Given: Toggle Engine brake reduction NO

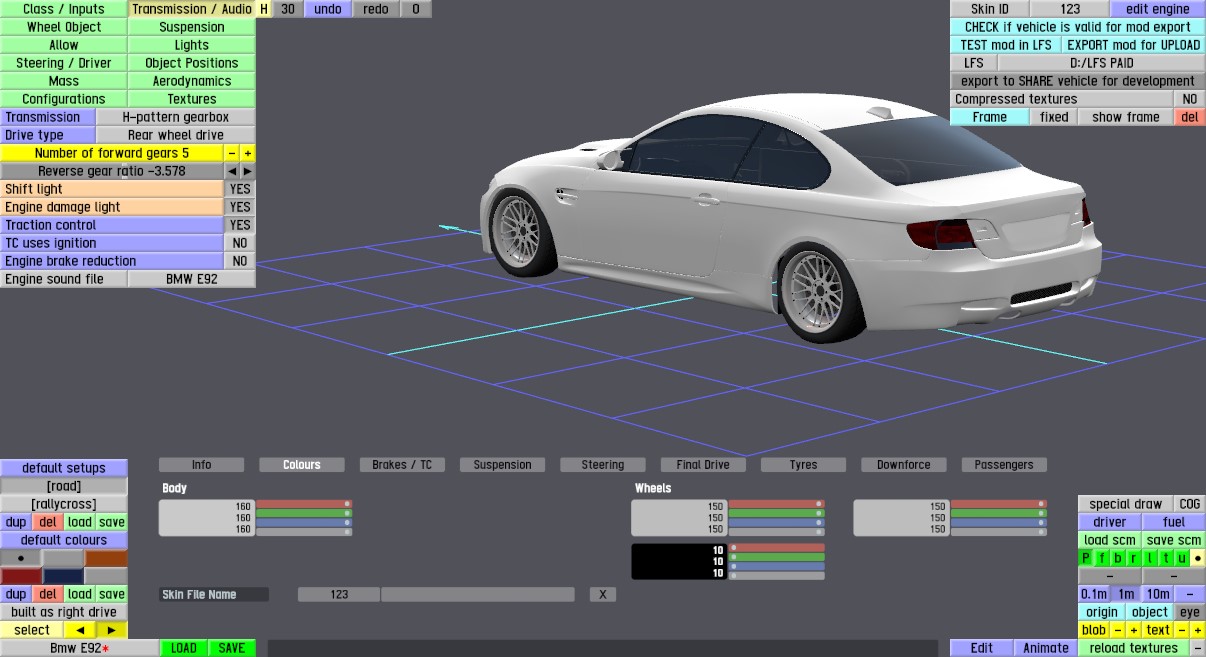Looking at the screenshot, I should [240, 261].
